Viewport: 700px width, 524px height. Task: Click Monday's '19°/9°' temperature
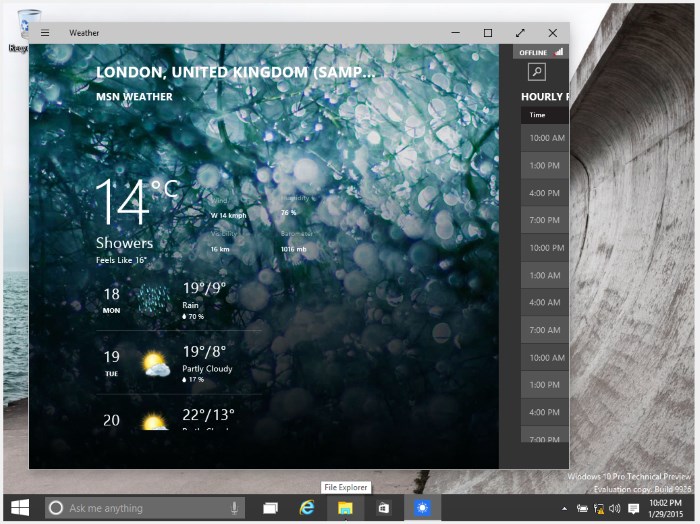[x=204, y=288]
